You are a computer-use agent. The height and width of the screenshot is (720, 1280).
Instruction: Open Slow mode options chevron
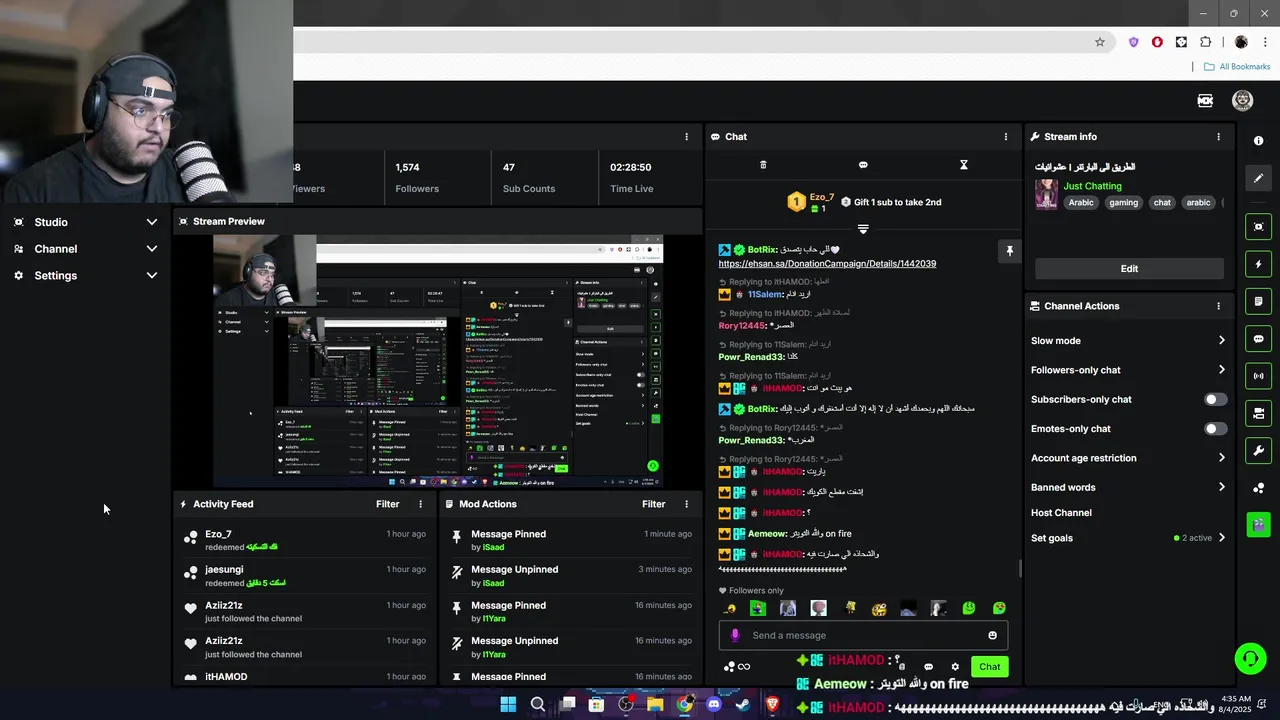1222,341
